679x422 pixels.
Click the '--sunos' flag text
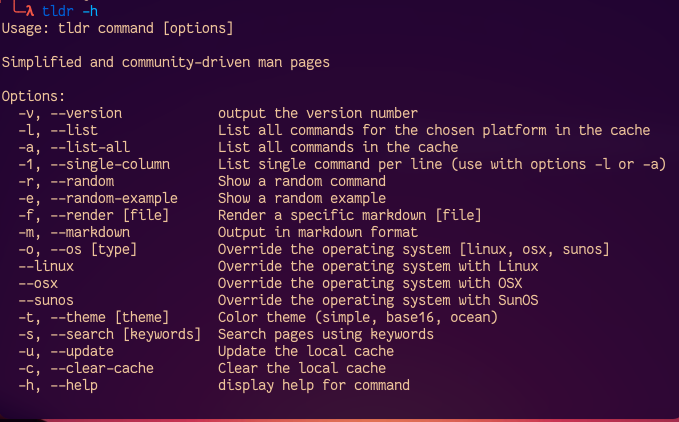(x=45, y=300)
